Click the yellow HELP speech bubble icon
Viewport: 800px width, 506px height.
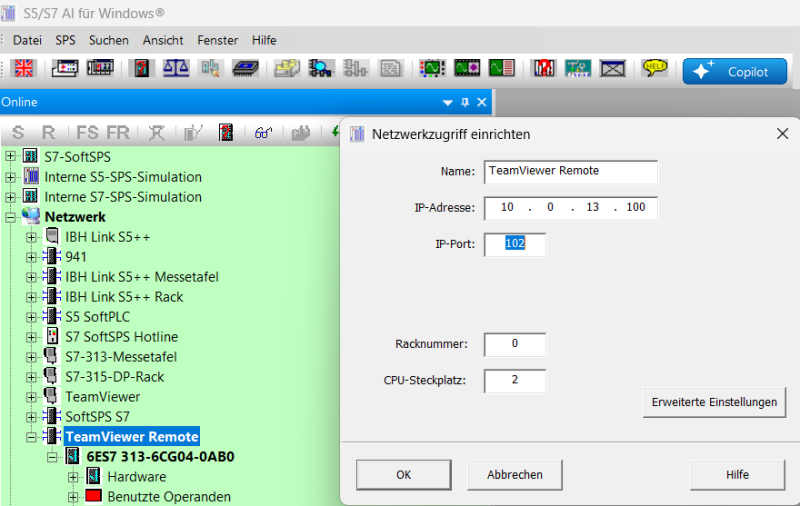(x=655, y=68)
